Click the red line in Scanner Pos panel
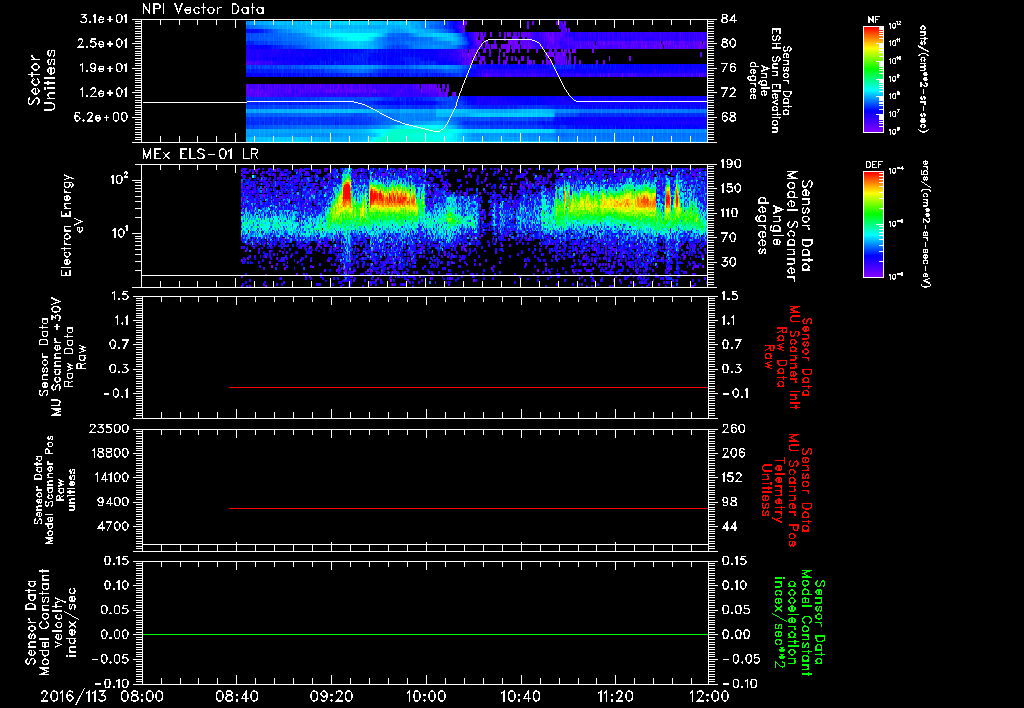Image resolution: width=1024 pixels, height=708 pixels. click(x=468, y=508)
